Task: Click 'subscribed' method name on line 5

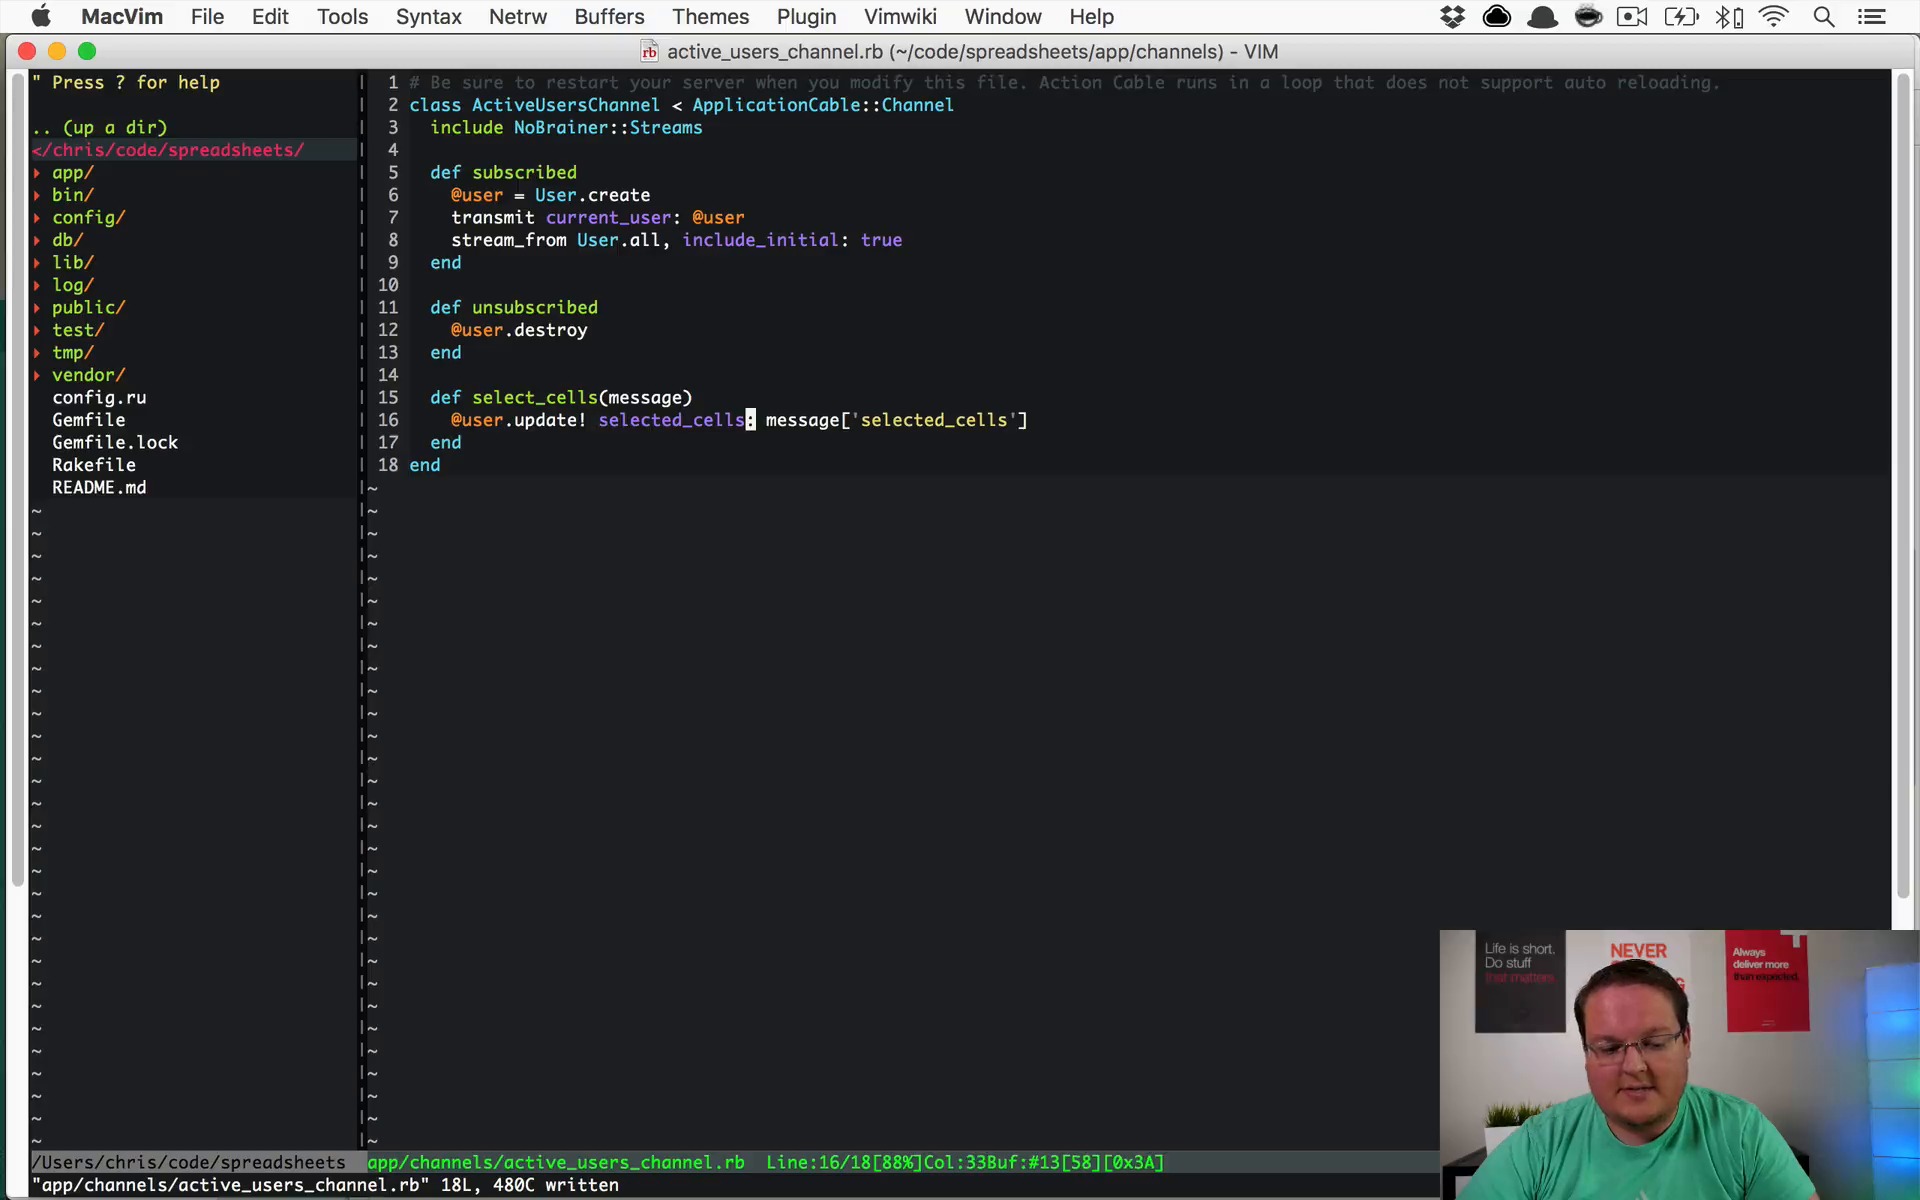Action: click(x=524, y=173)
